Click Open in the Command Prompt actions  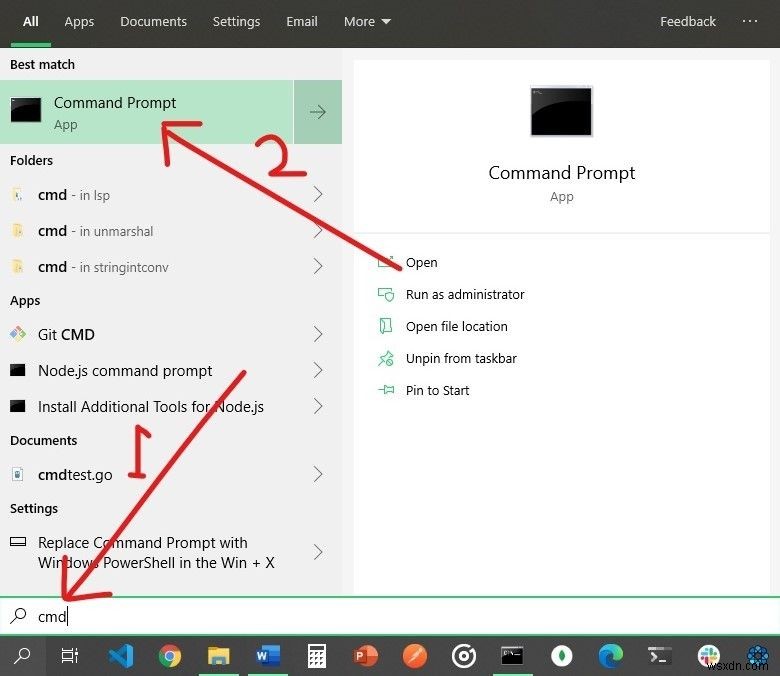[421, 263]
